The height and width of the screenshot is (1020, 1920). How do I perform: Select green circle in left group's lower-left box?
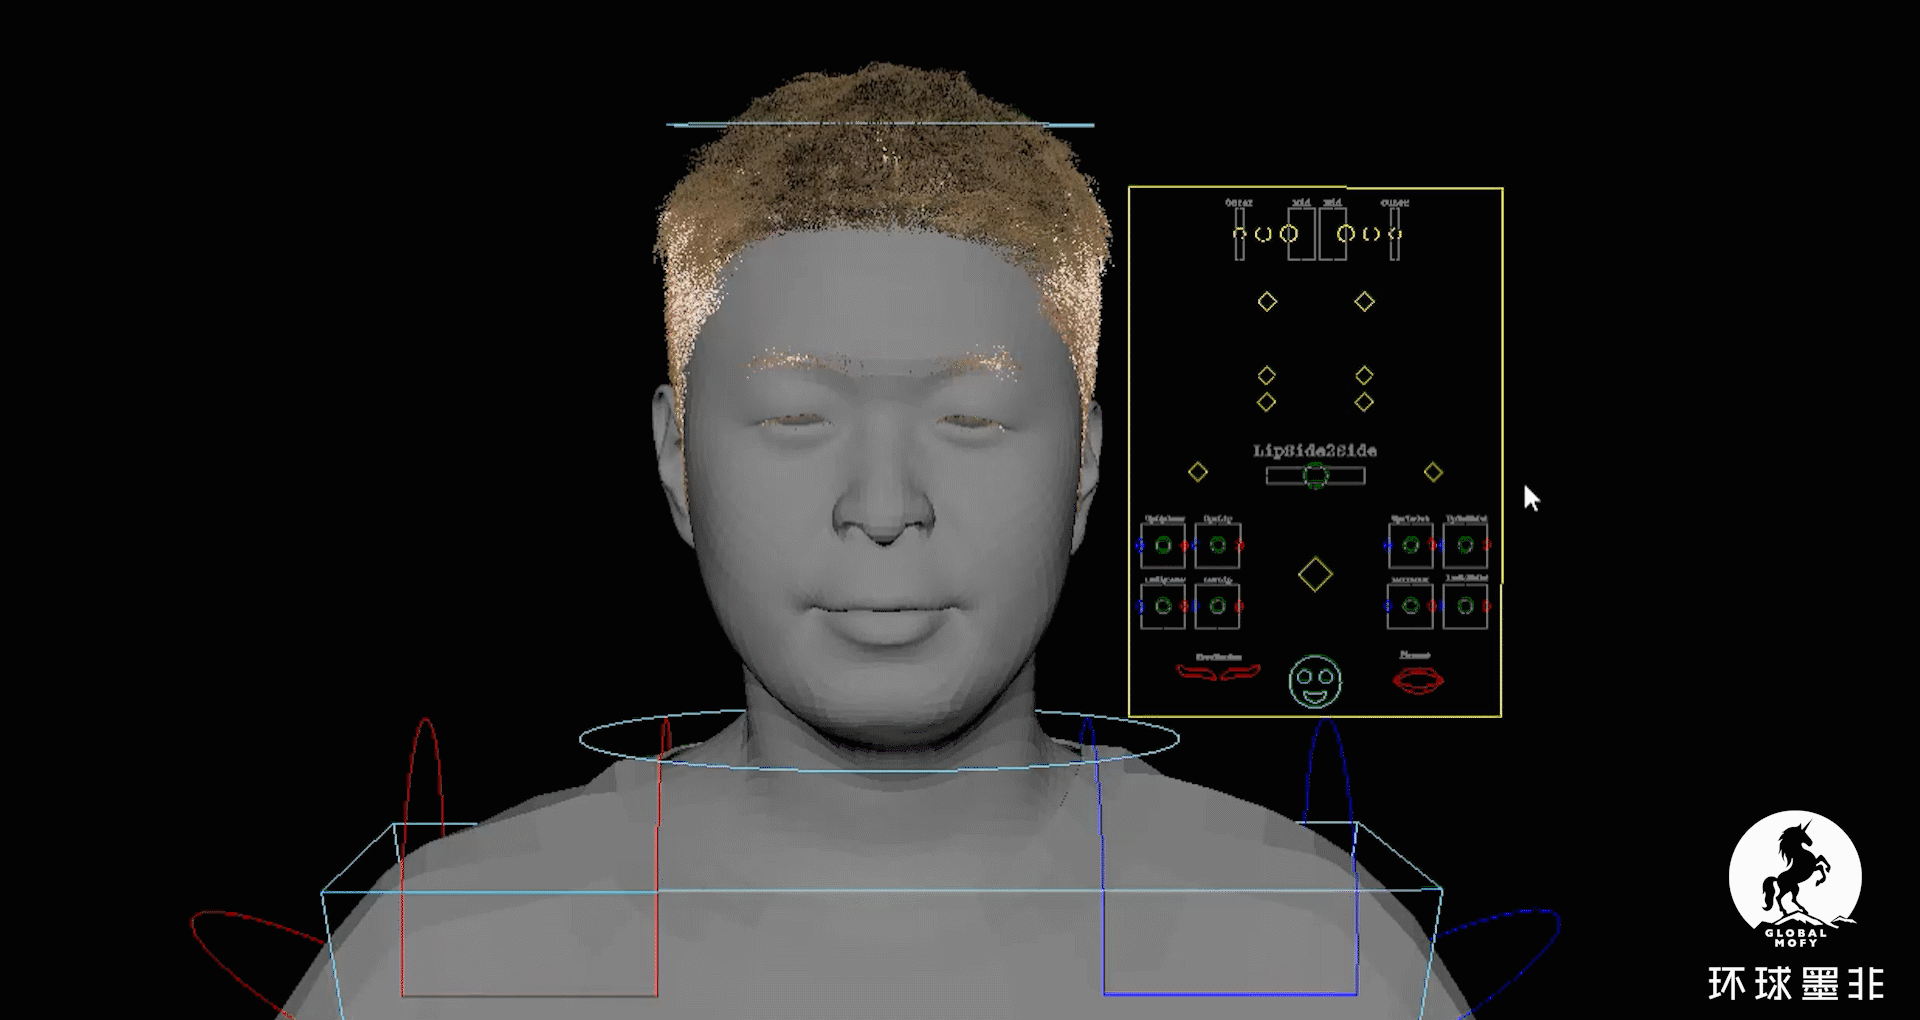[1163, 606]
